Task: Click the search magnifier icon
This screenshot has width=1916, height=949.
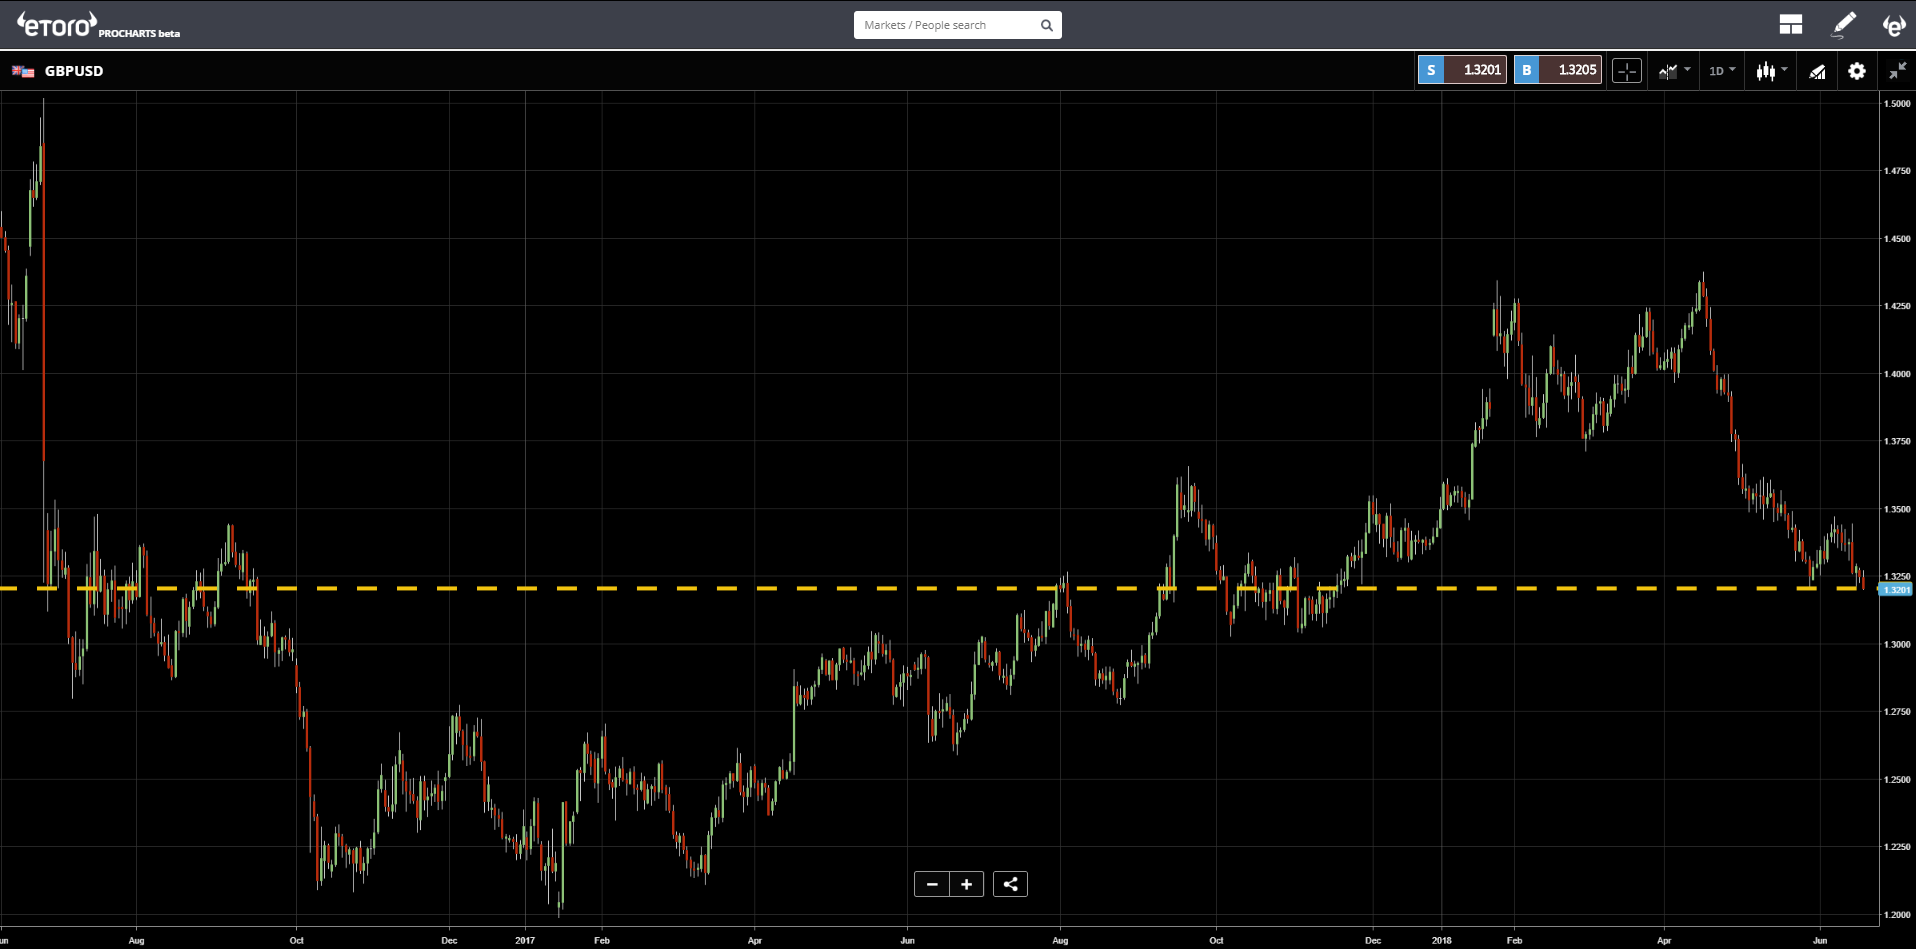Action: (1046, 25)
